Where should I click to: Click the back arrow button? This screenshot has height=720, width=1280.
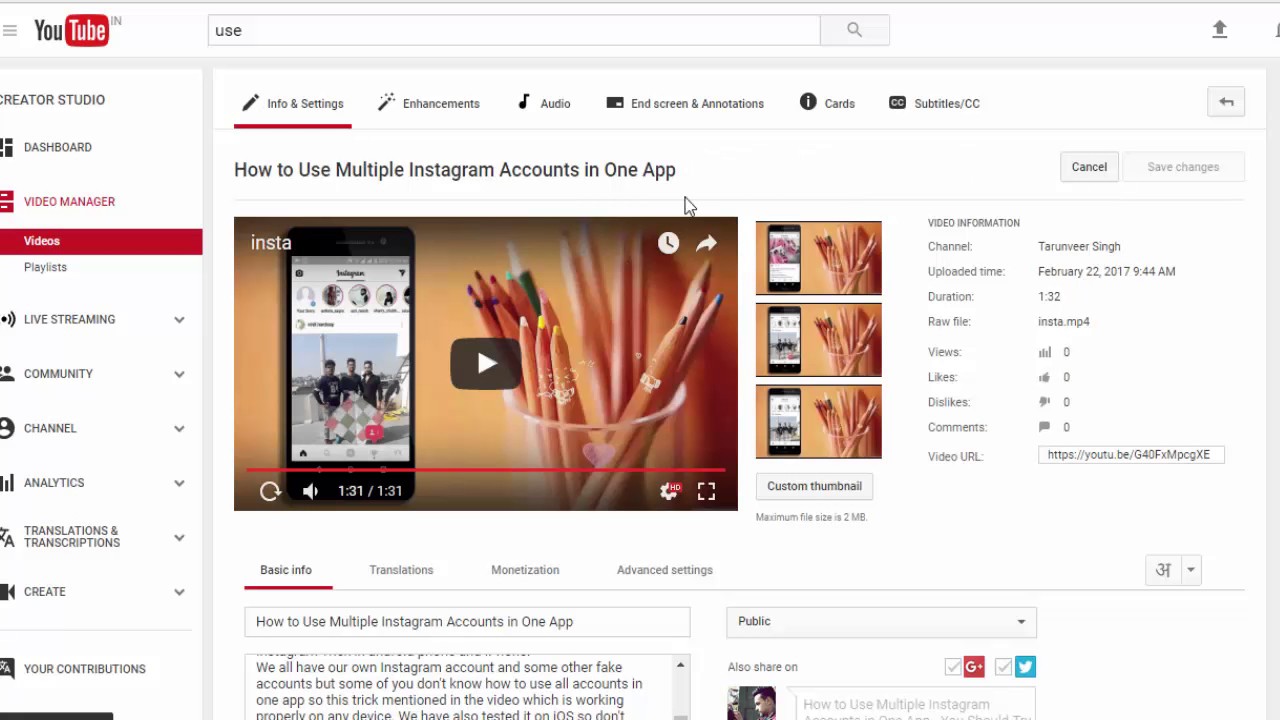[1226, 102]
